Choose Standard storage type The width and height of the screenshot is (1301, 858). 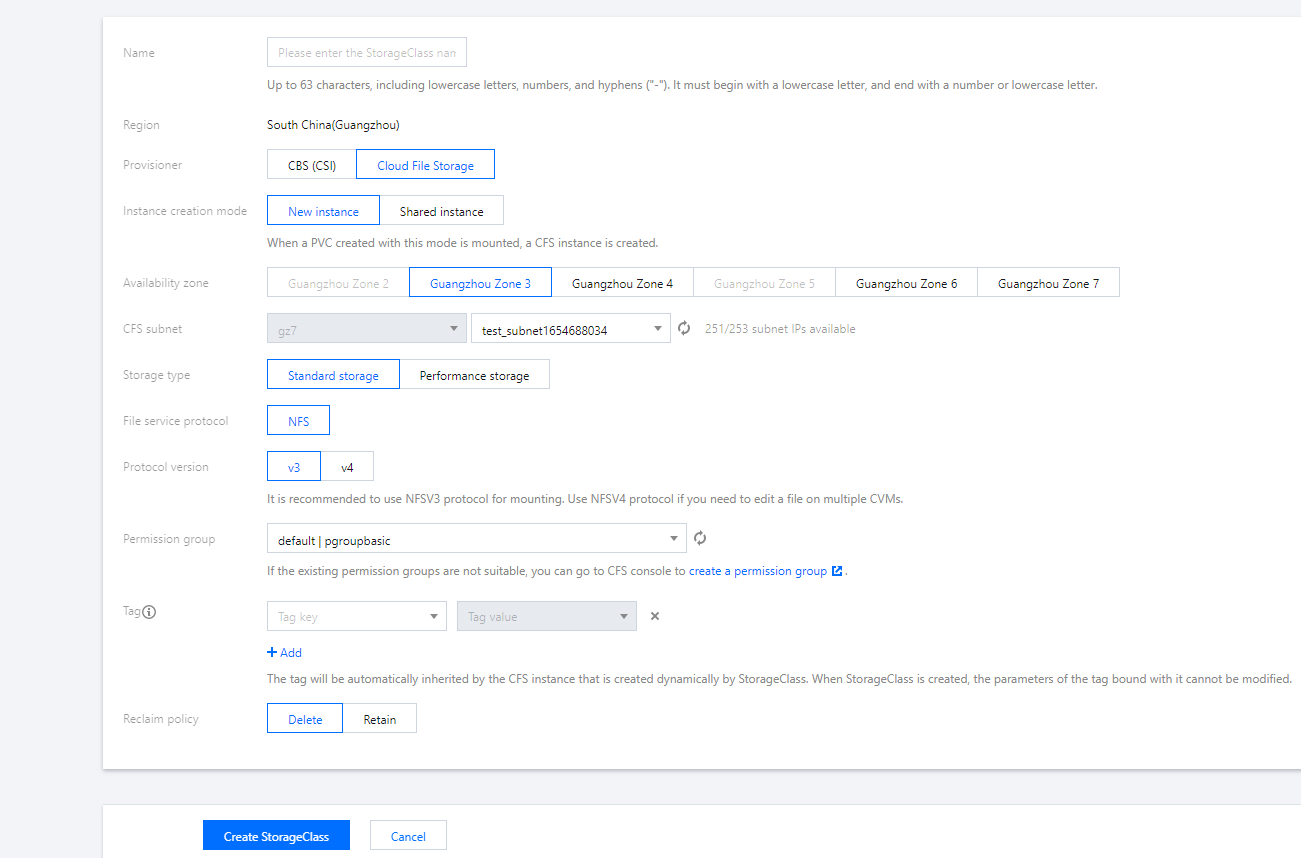pos(333,375)
